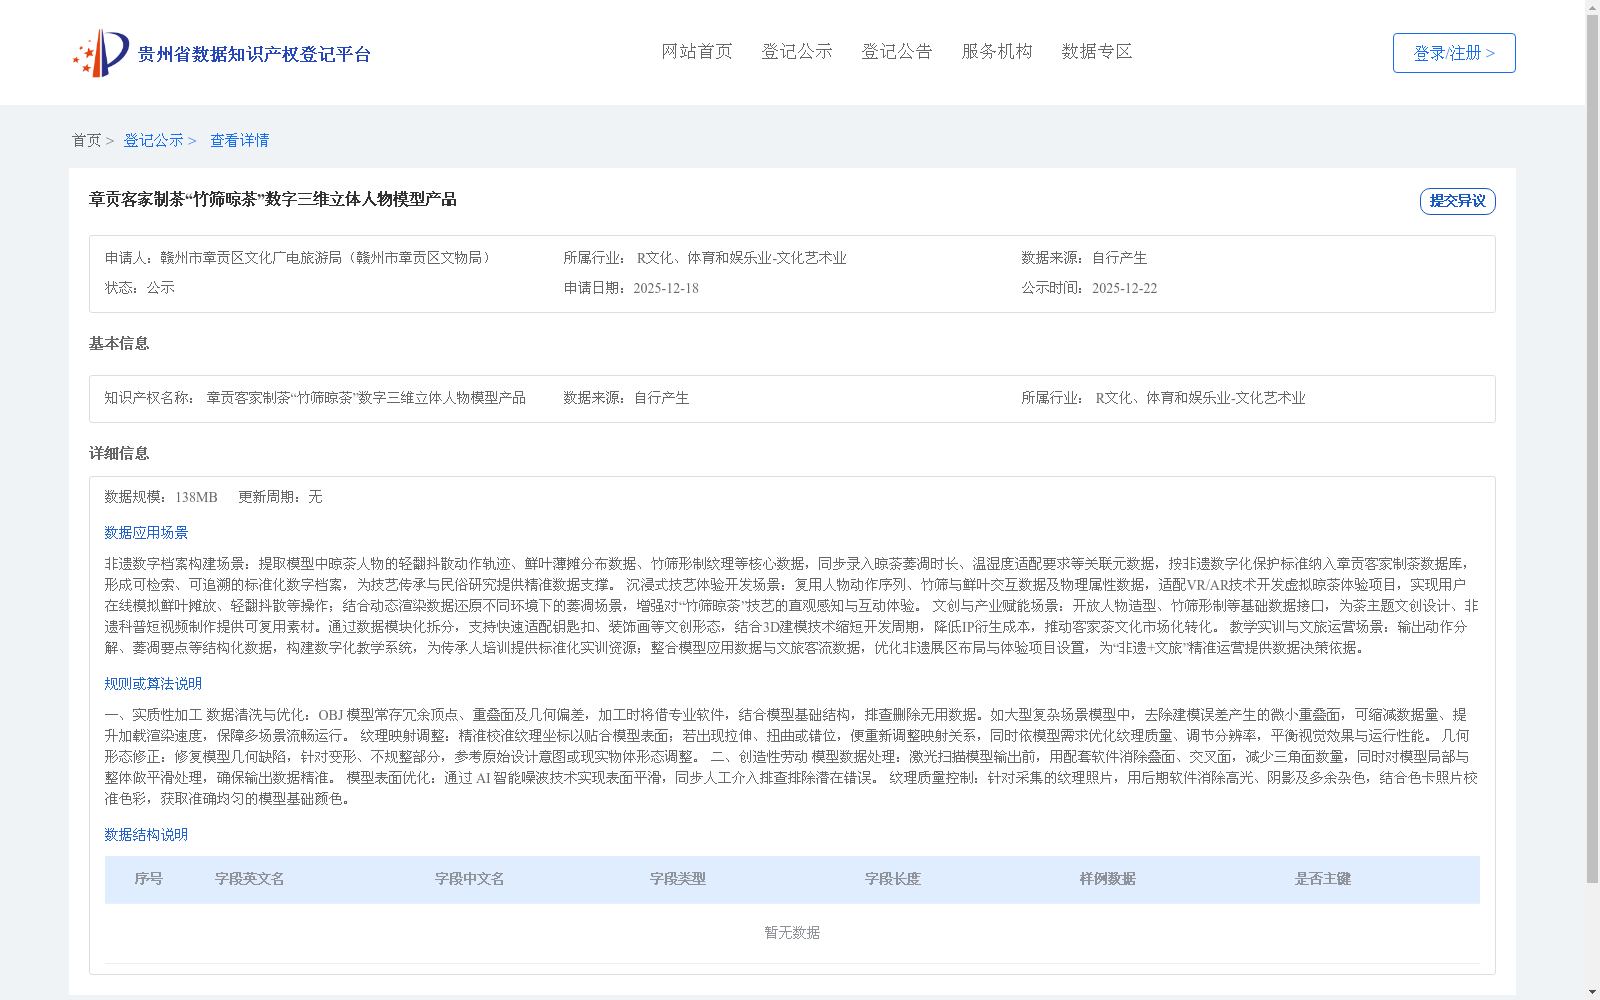Click the 字段中文名 column header
The image size is (1600, 1000).
[469, 879]
